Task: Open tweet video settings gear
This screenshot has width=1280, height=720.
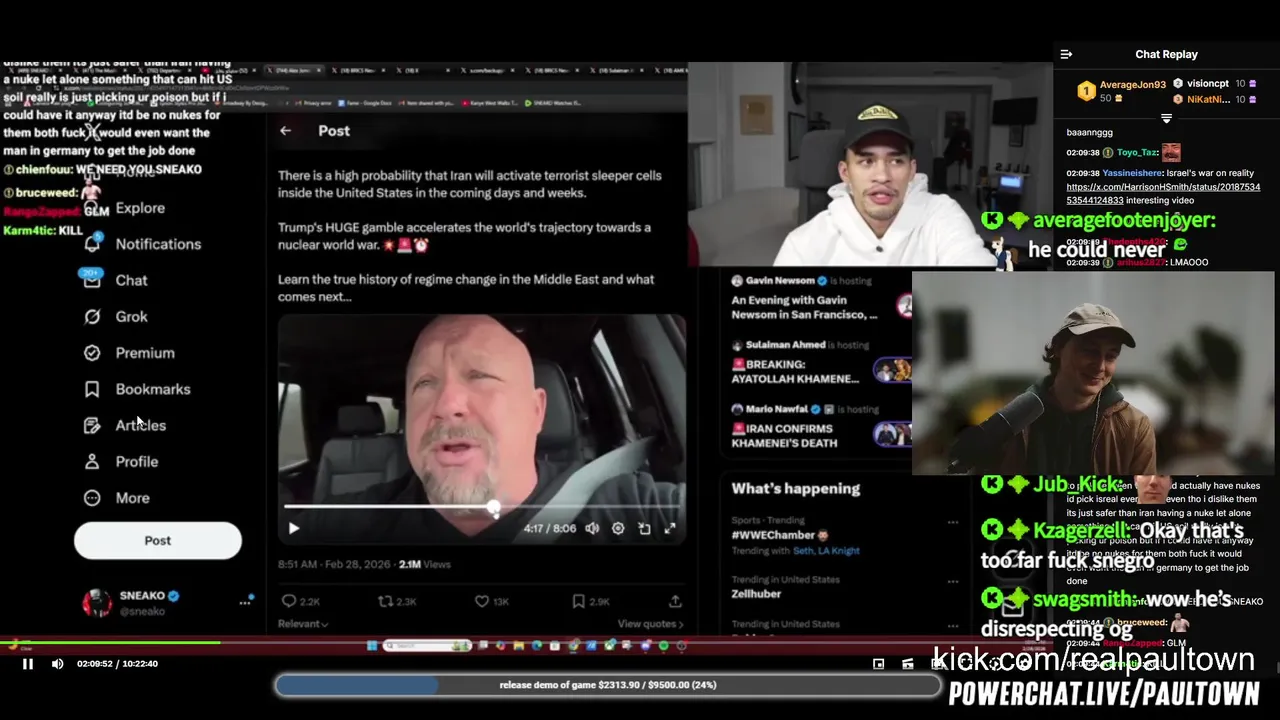Action: click(618, 528)
